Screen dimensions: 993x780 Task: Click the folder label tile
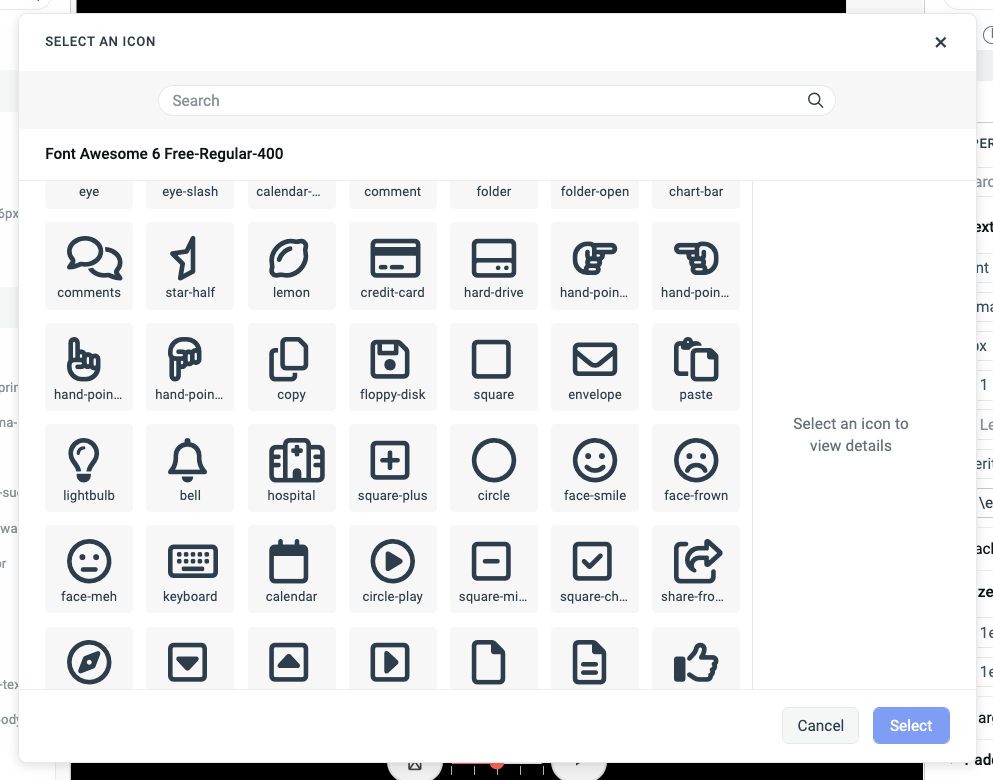[494, 194]
